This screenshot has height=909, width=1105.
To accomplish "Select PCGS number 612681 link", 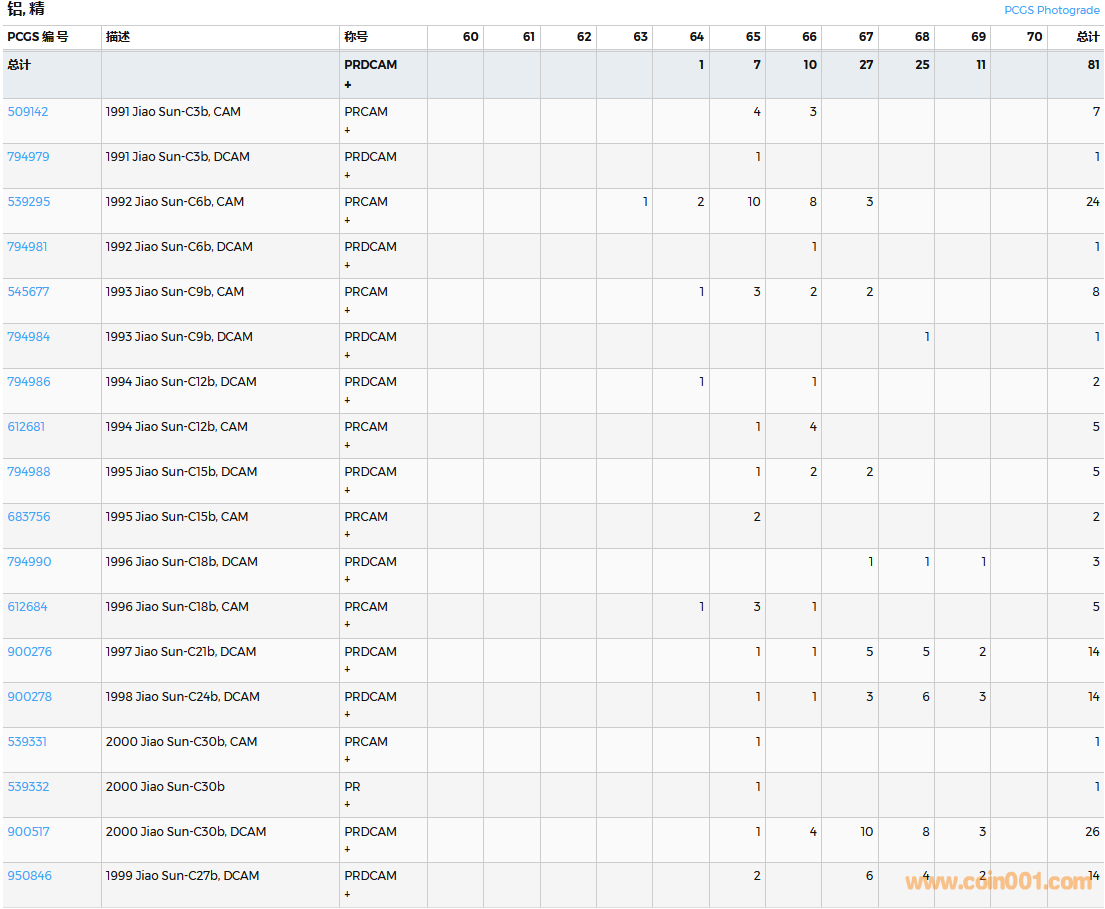I will point(26,427).
